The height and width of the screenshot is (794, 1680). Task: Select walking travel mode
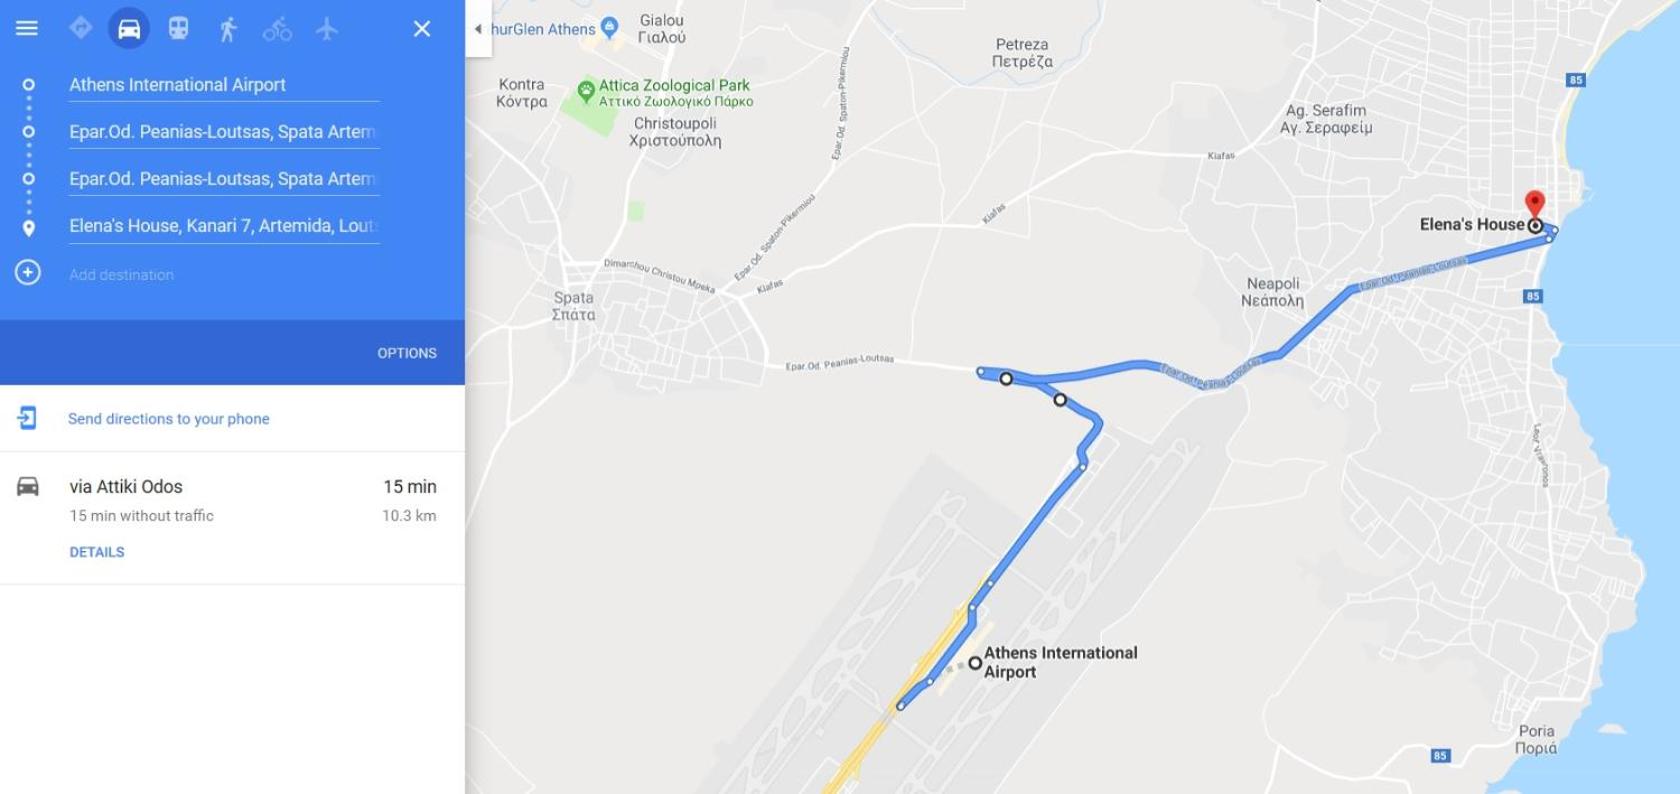[x=228, y=29]
